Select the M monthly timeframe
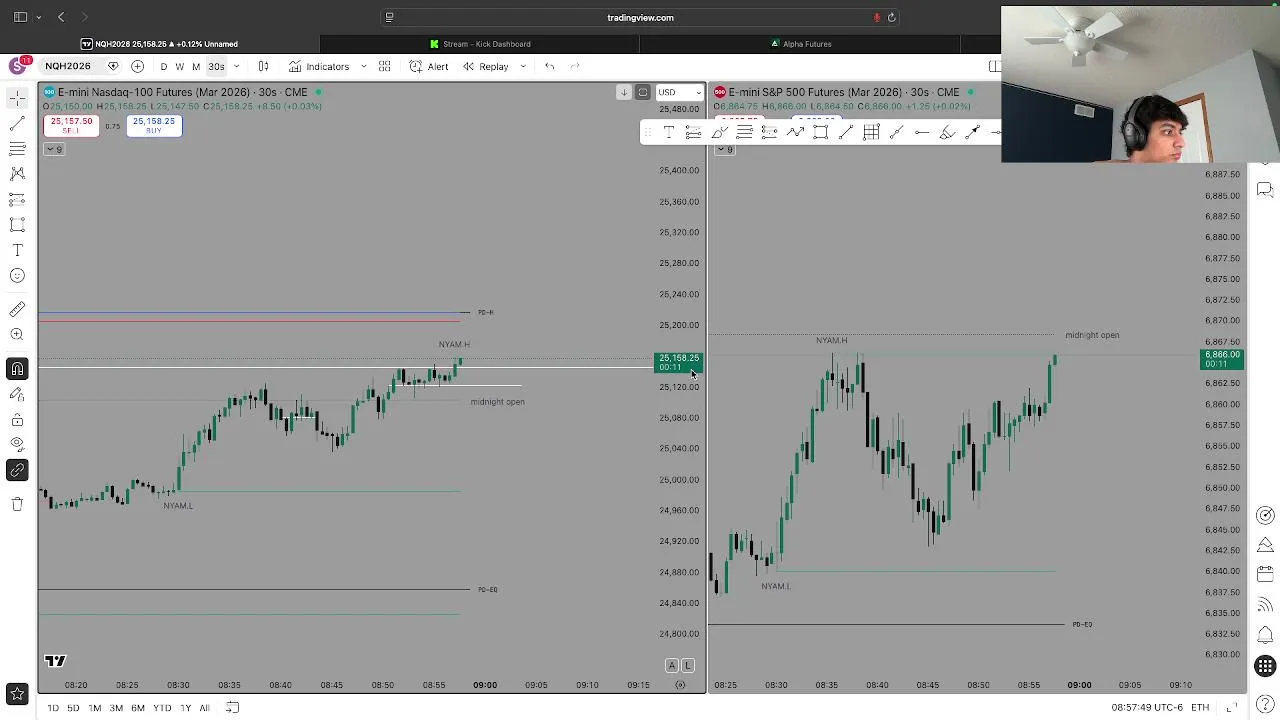 coord(196,66)
